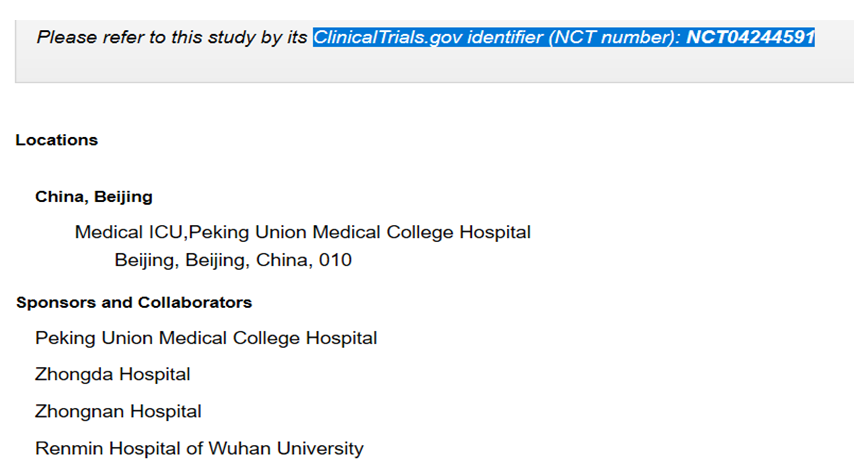Click the Zhongnan Hospital entry
The height and width of the screenshot is (469, 859).
point(118,411)
